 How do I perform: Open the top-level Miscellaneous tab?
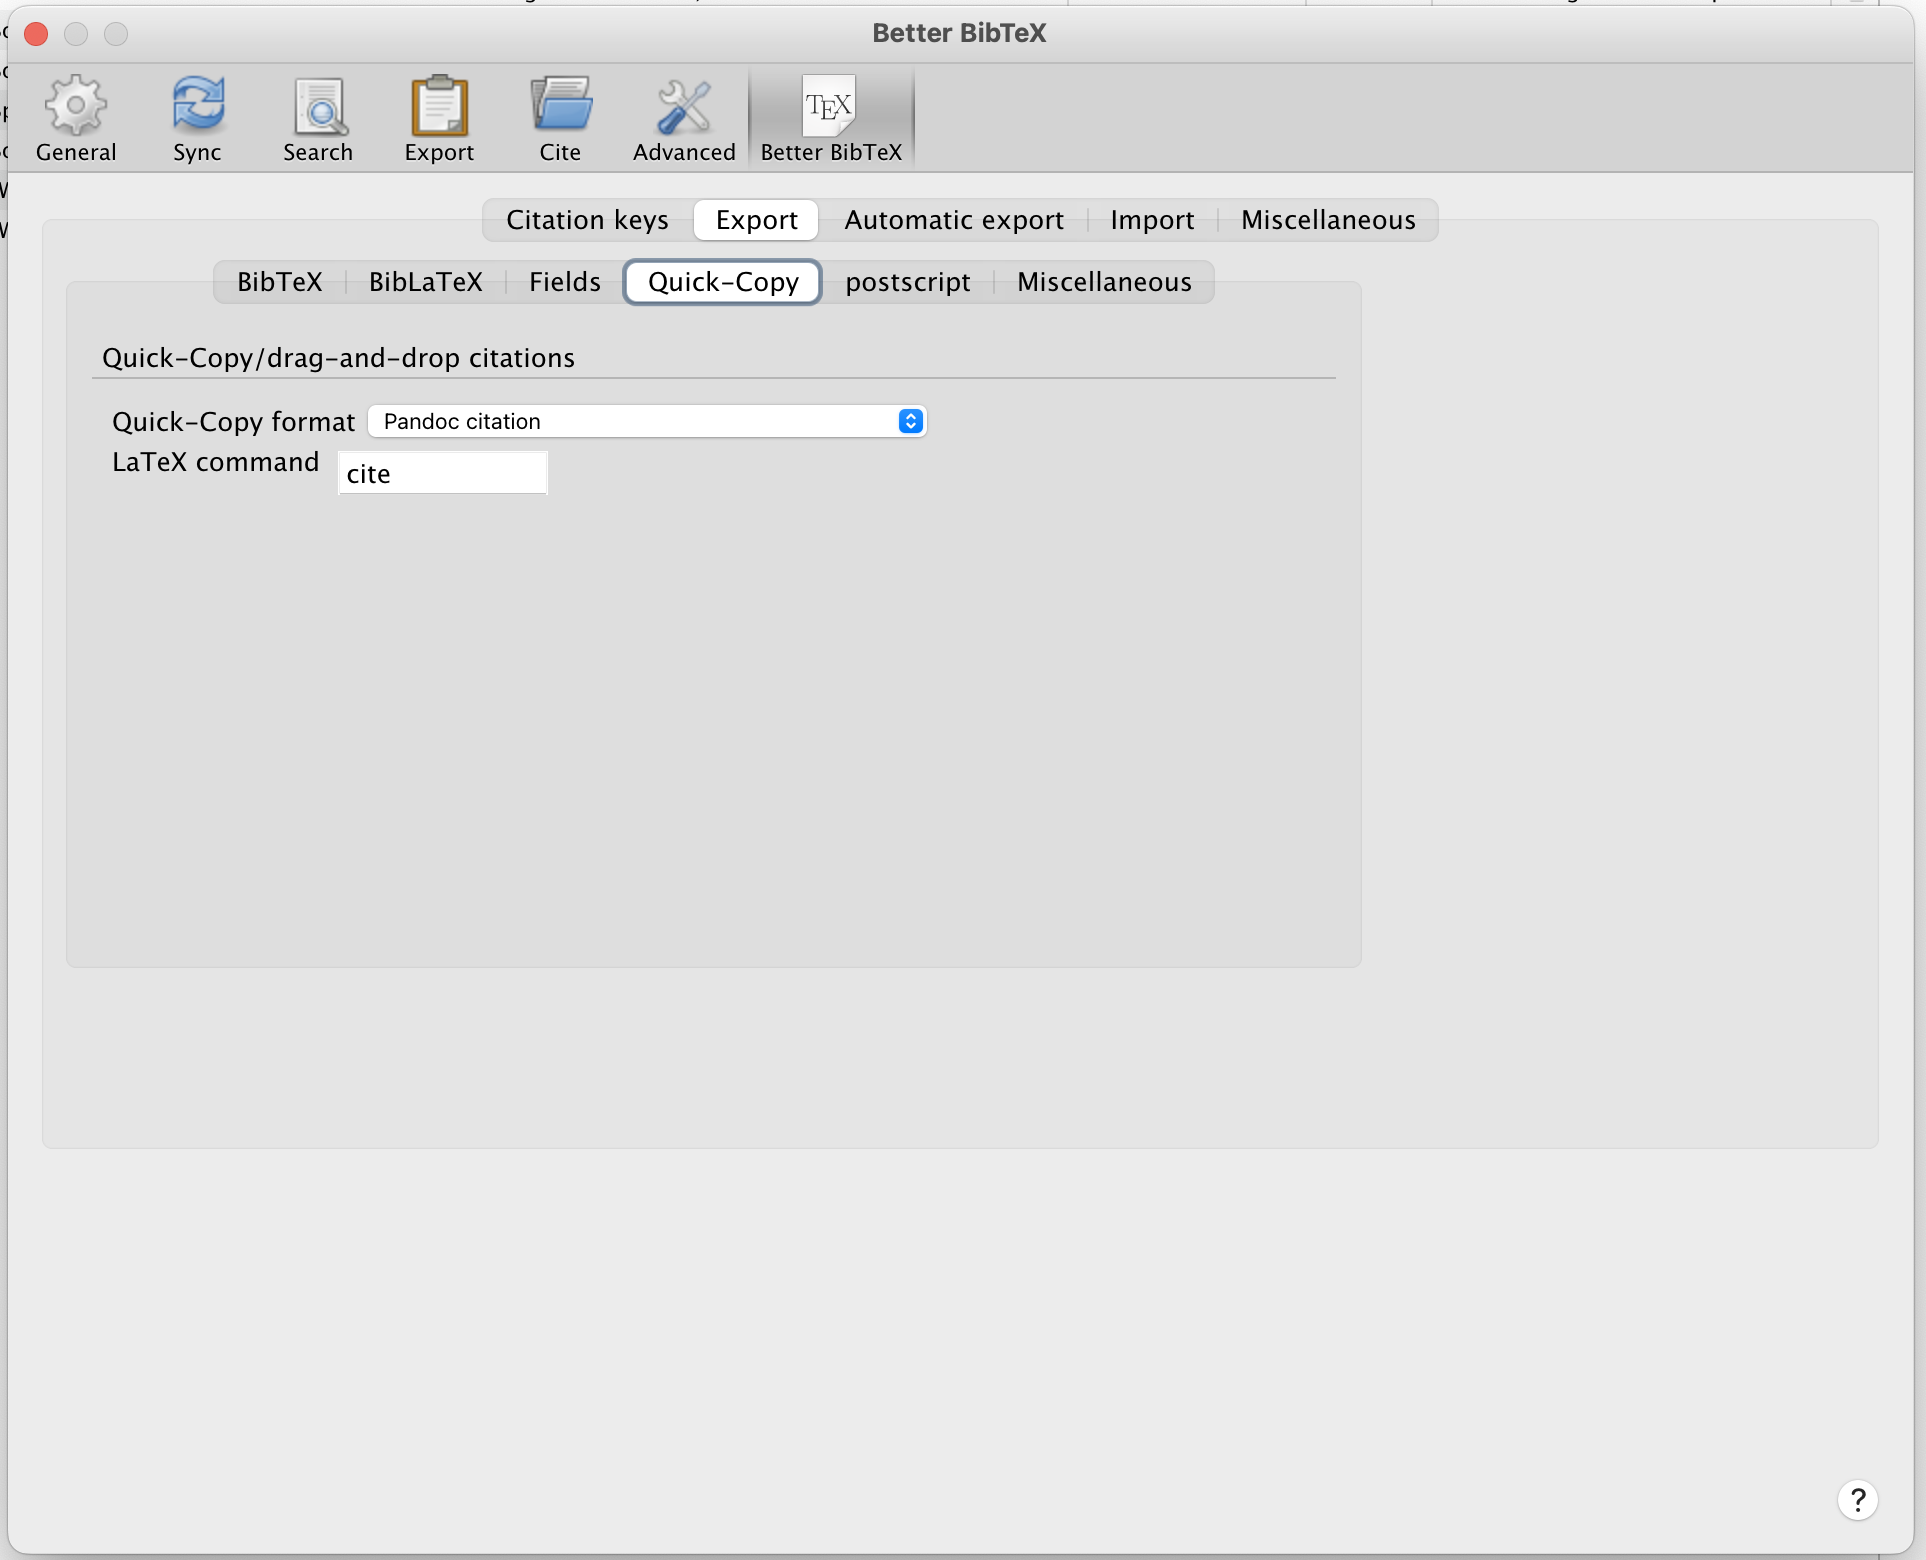click(x=1328, y=220)
